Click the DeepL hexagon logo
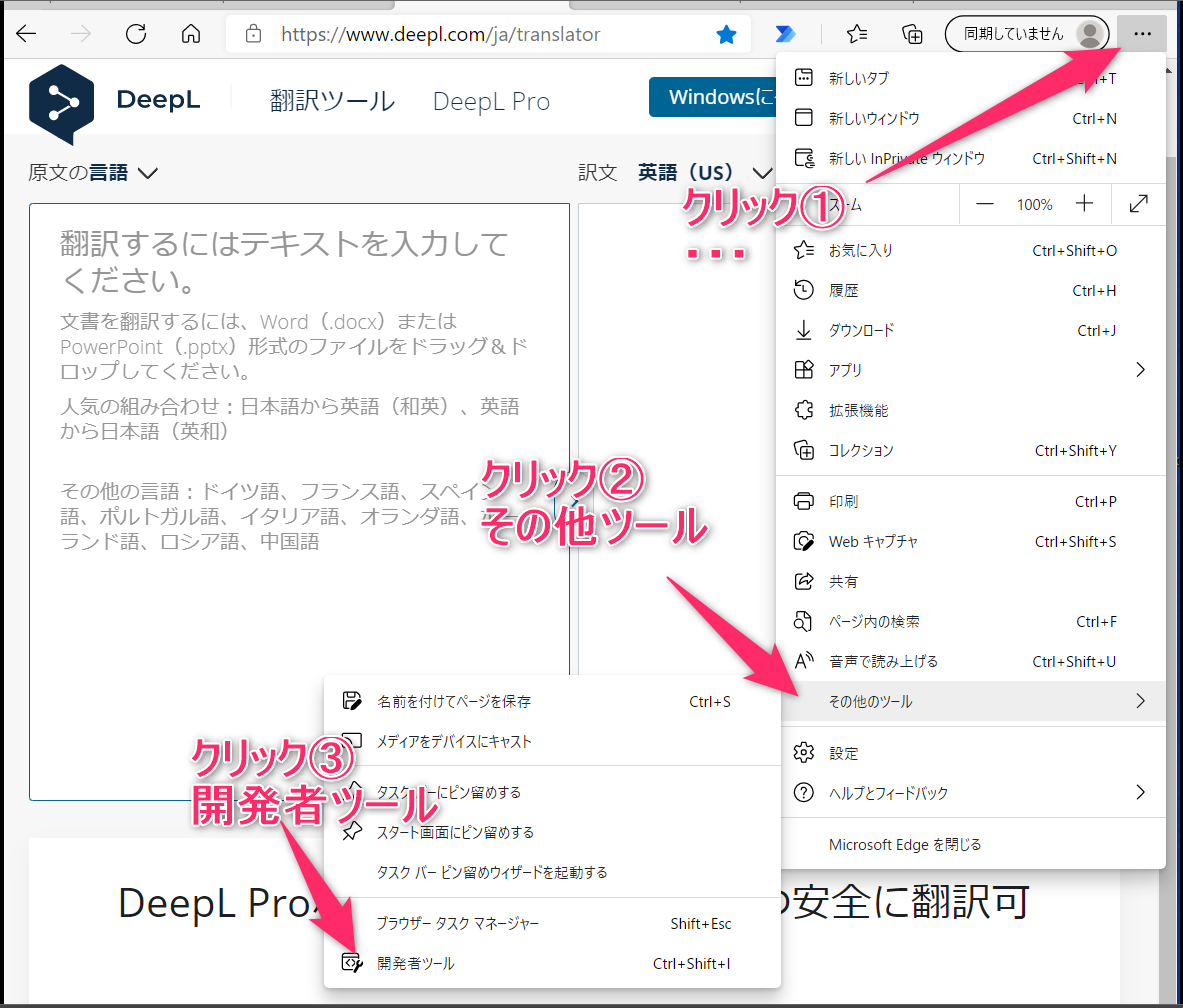Viewport: 1183px width, 1008px height. pyautogui.click(x=61, y=102)
